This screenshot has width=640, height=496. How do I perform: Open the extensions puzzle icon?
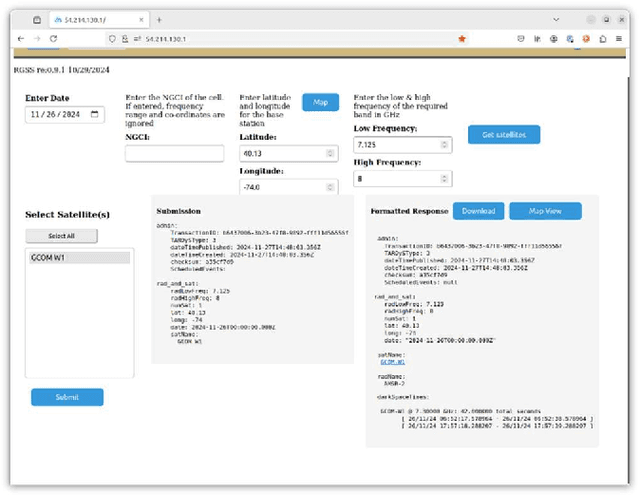pyautogui.click(x=602, y=38)
